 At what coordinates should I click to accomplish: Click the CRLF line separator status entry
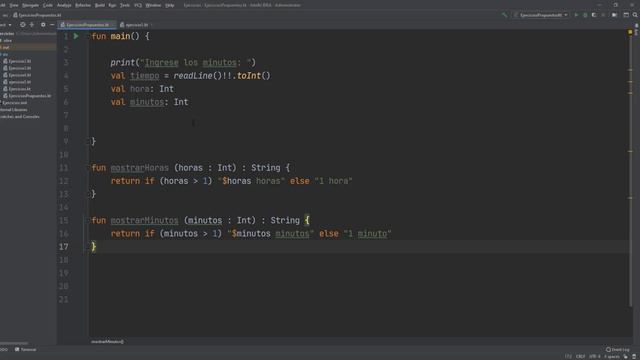pyautogui.click(x=580, y=356)
